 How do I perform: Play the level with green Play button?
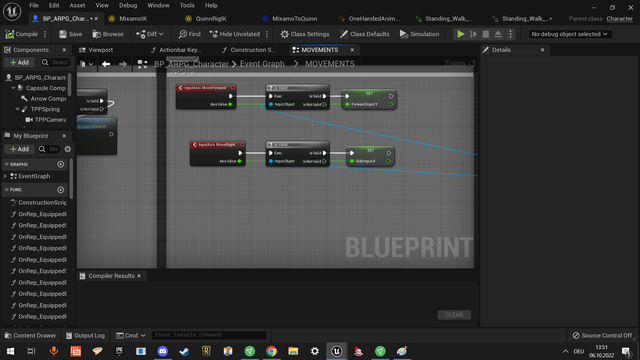pyautogui.click(x=461, y=34)
